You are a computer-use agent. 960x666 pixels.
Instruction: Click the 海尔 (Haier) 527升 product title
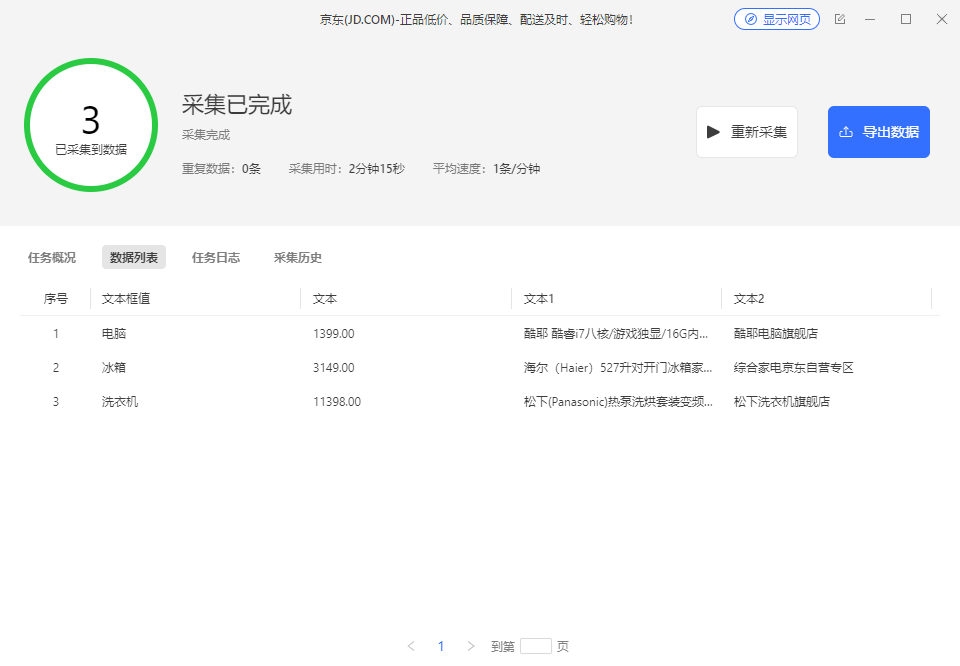[618, 368]
